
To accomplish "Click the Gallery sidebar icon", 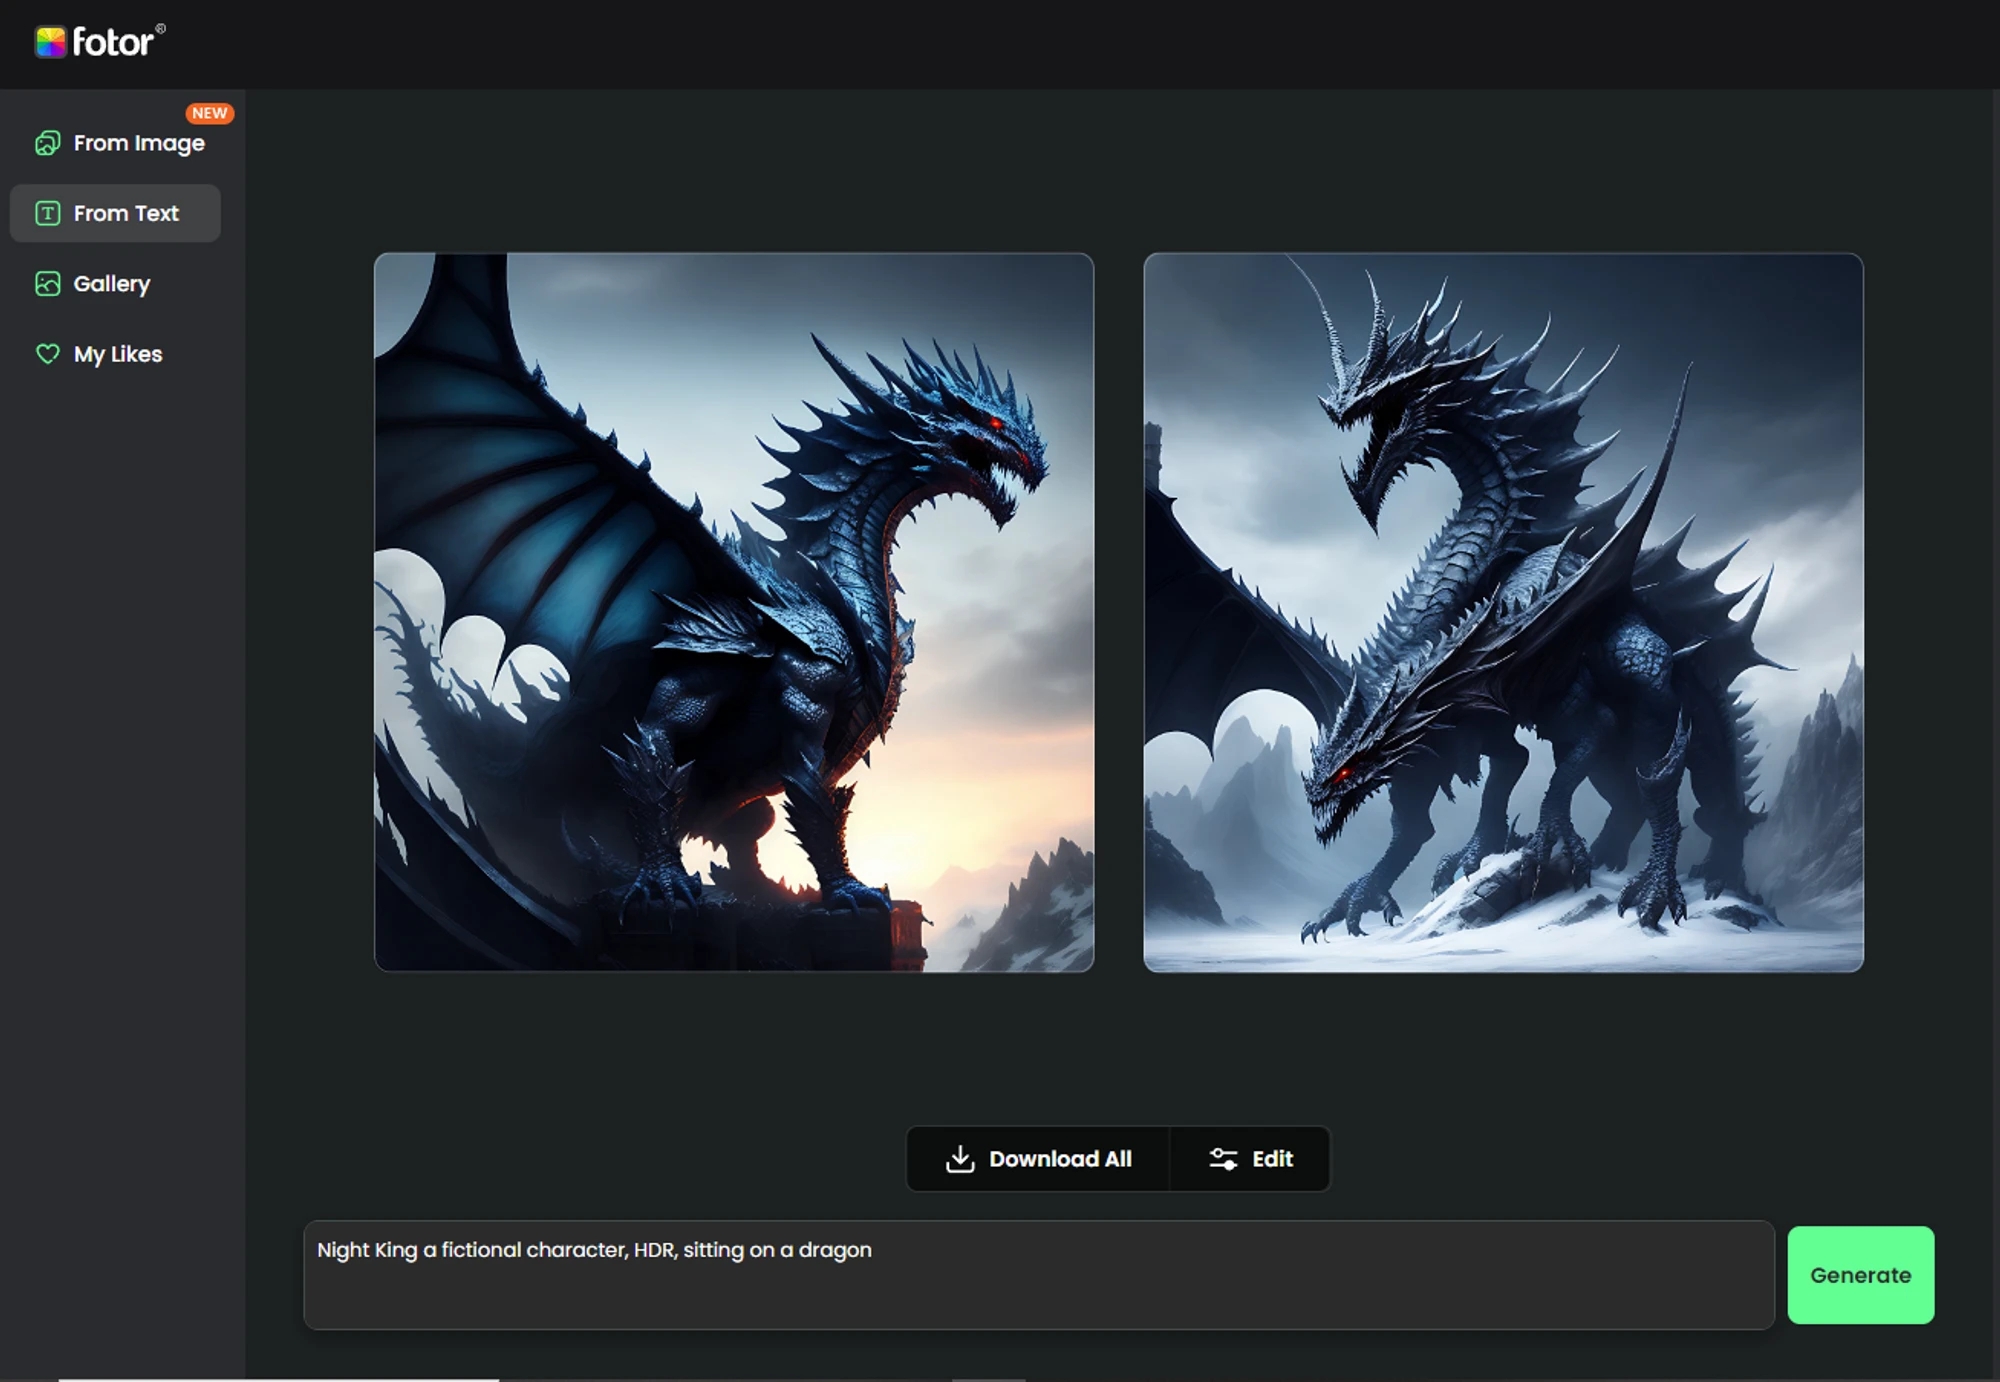I will click(47, 284).
